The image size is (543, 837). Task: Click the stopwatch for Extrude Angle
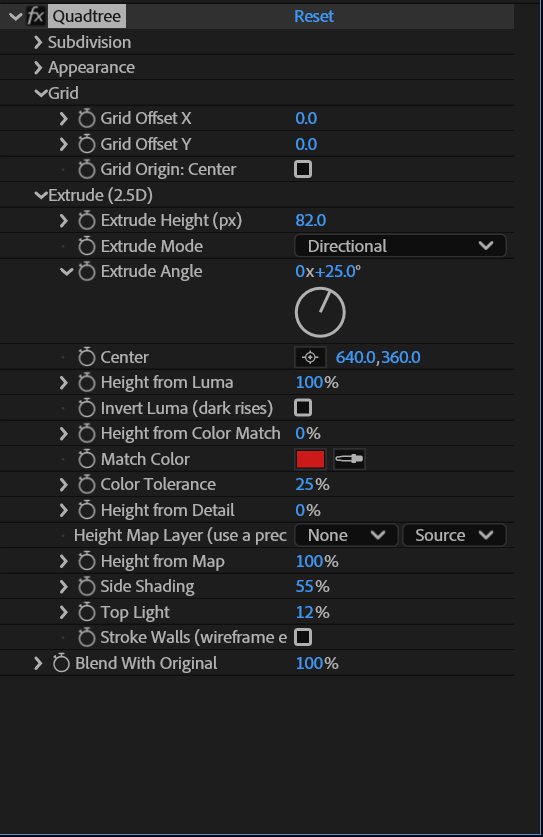pyautogui.click(x=86, y=271)
